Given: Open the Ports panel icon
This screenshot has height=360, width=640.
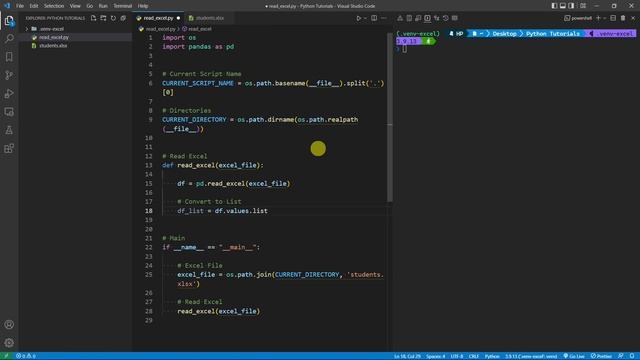Looking at the screenshot, I should point(436,18).
